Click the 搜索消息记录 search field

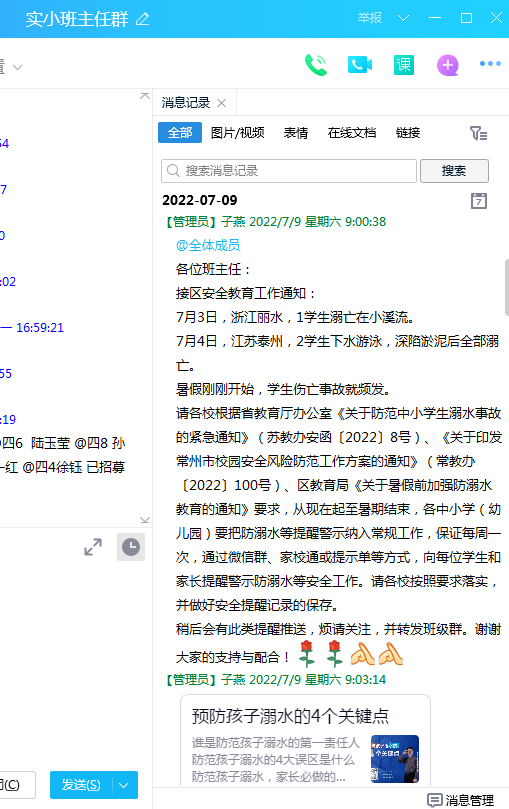(x=289, y=171)
